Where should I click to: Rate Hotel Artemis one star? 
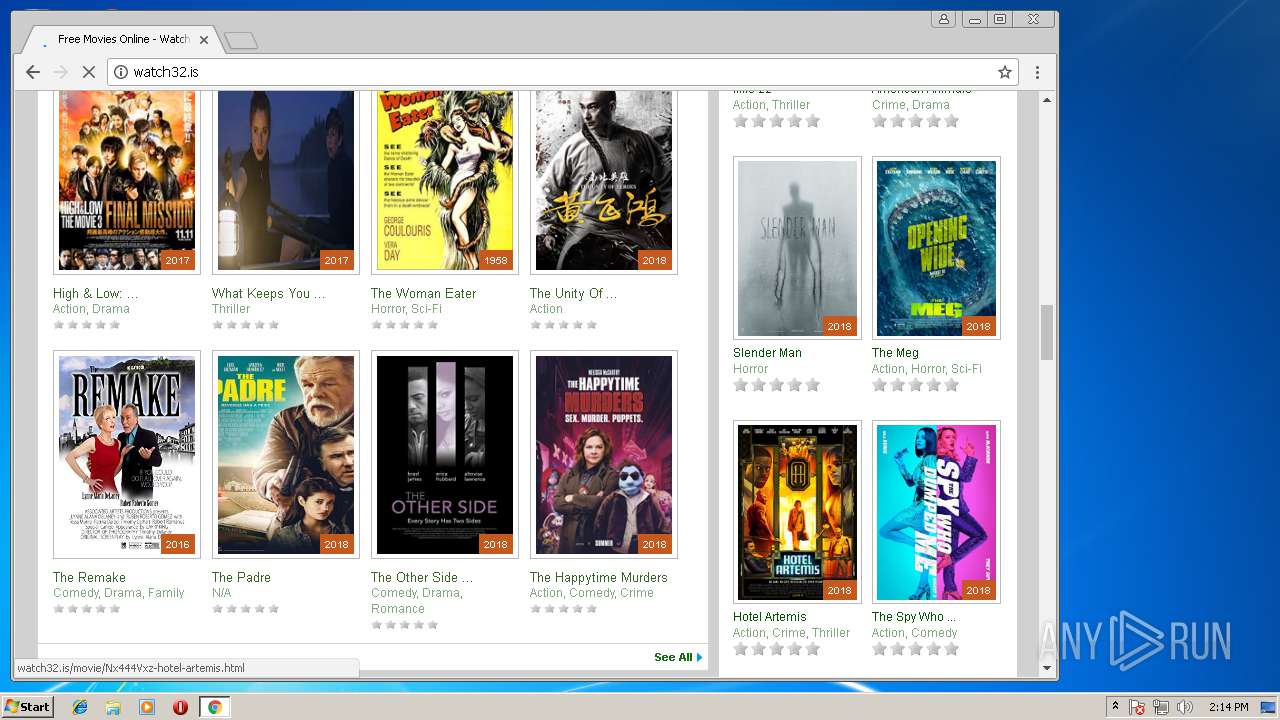click(741, 649)
